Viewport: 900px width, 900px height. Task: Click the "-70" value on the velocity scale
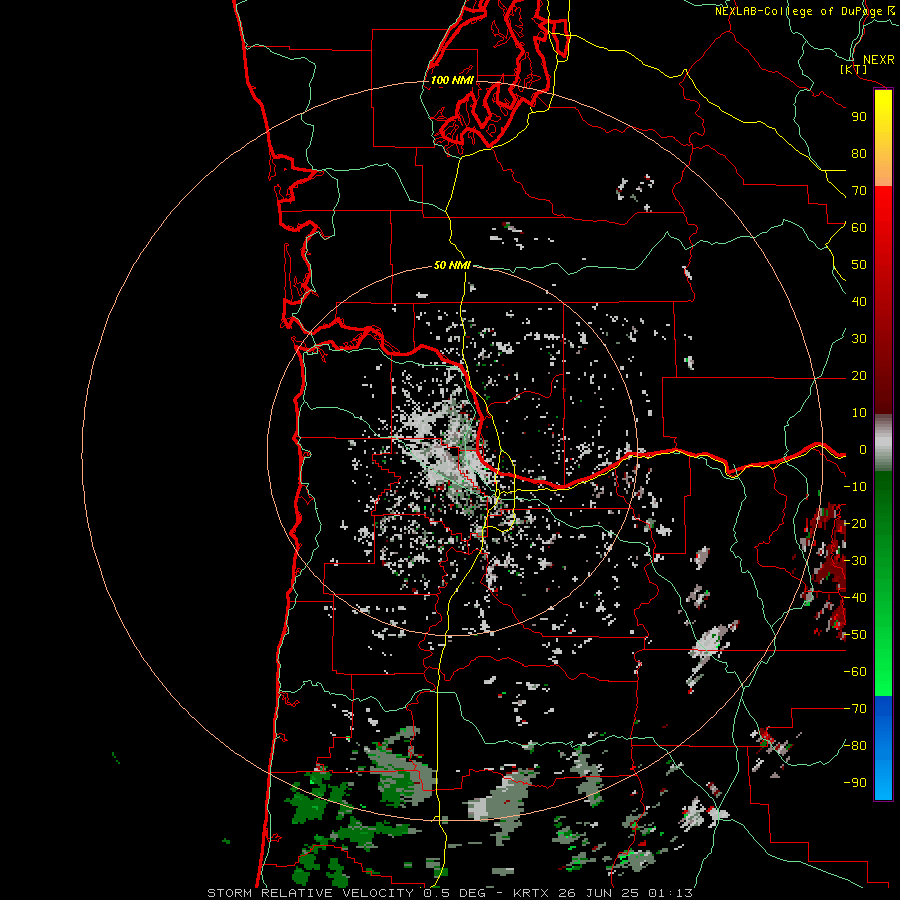click(855, 709)
